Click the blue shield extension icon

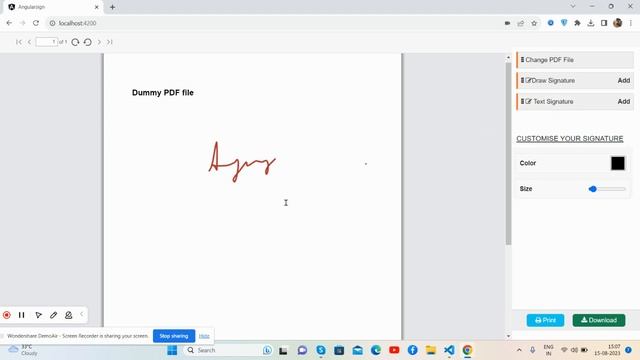pos(564,23)
